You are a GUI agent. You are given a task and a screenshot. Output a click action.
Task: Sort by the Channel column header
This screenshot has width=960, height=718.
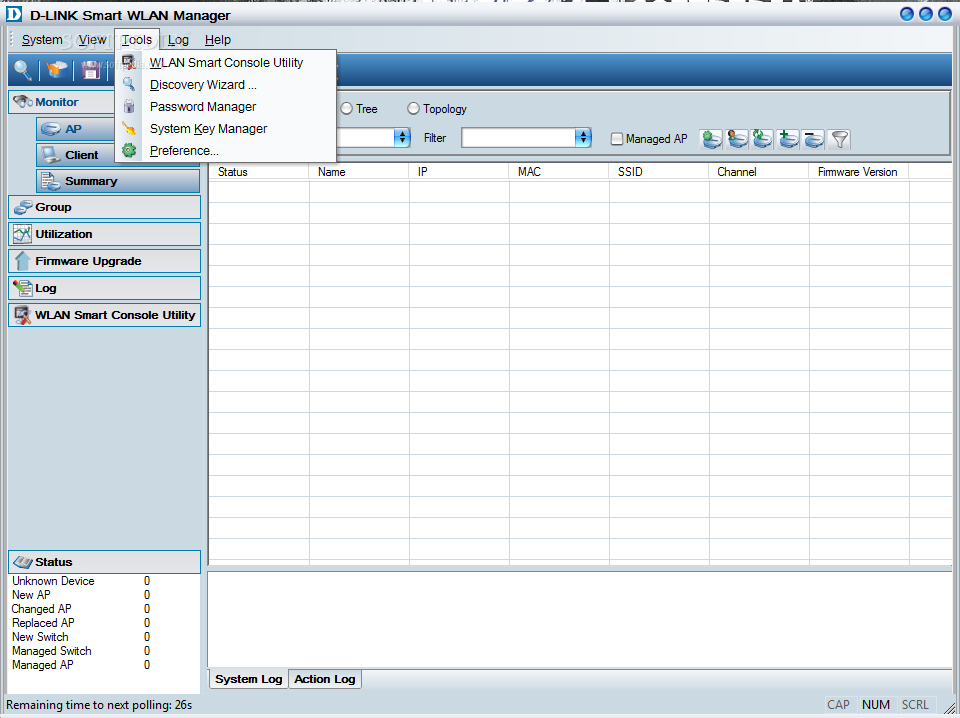759,172
